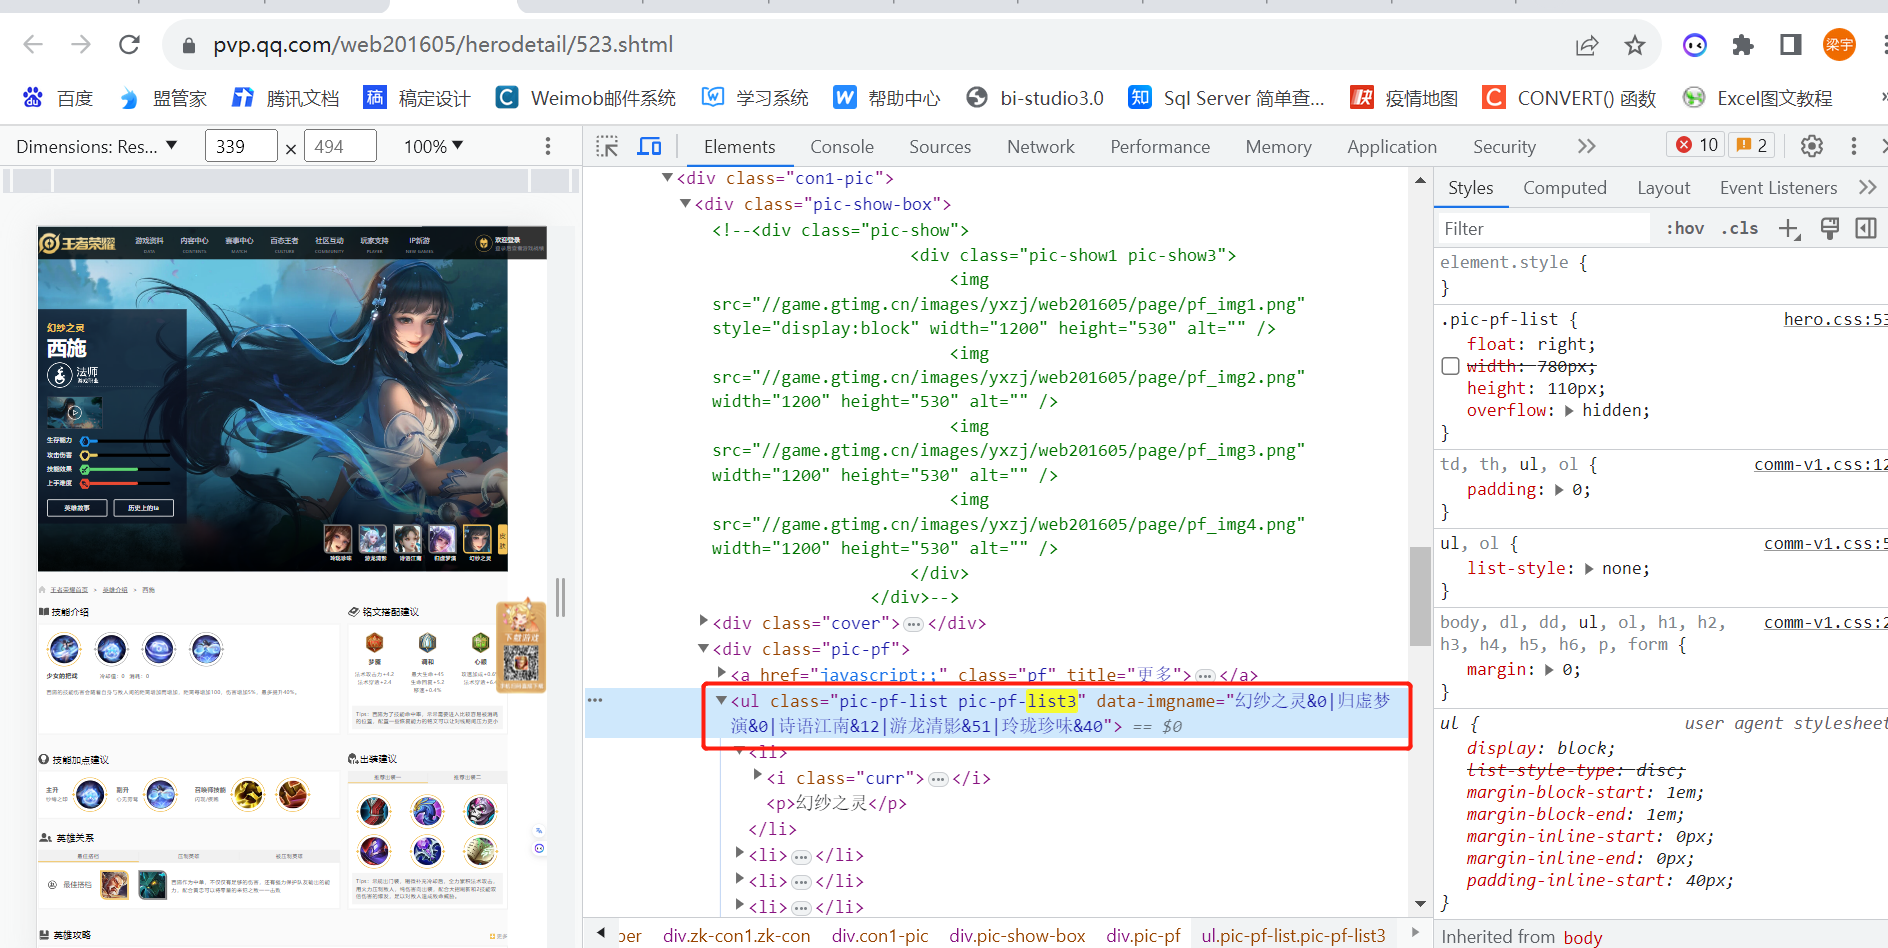The image size is (1888, 948).
Task: Switch to Computed pane
Action: tap(1565, 188)
